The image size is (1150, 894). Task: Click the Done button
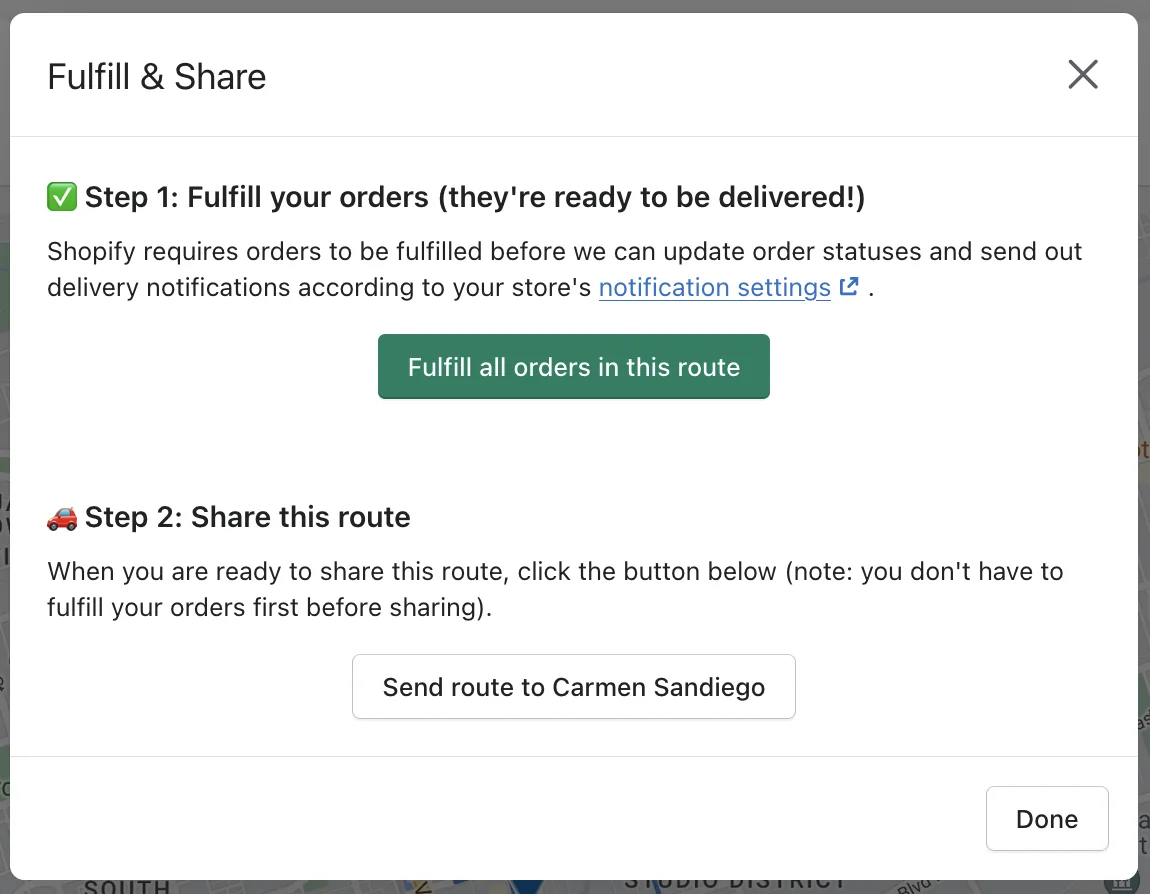[x=1047, y=818]
